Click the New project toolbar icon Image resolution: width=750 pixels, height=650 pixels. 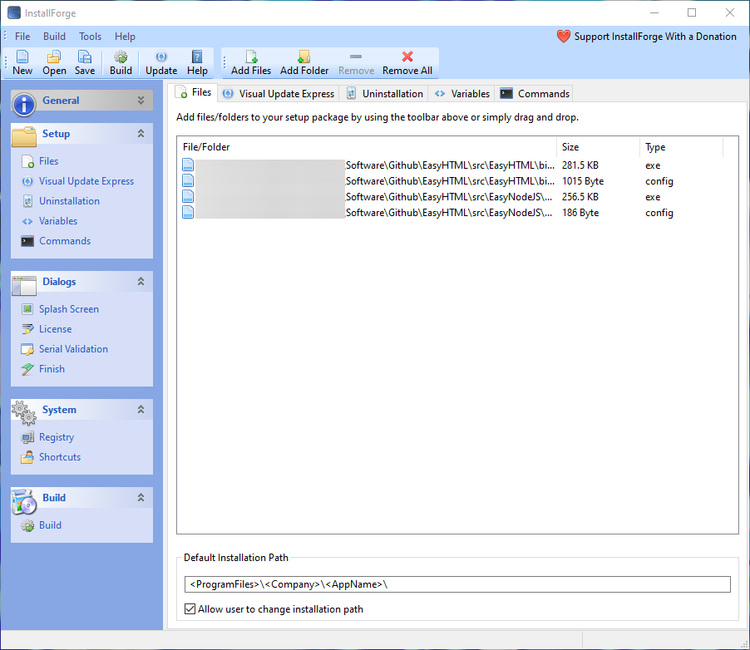click(22, 57)
